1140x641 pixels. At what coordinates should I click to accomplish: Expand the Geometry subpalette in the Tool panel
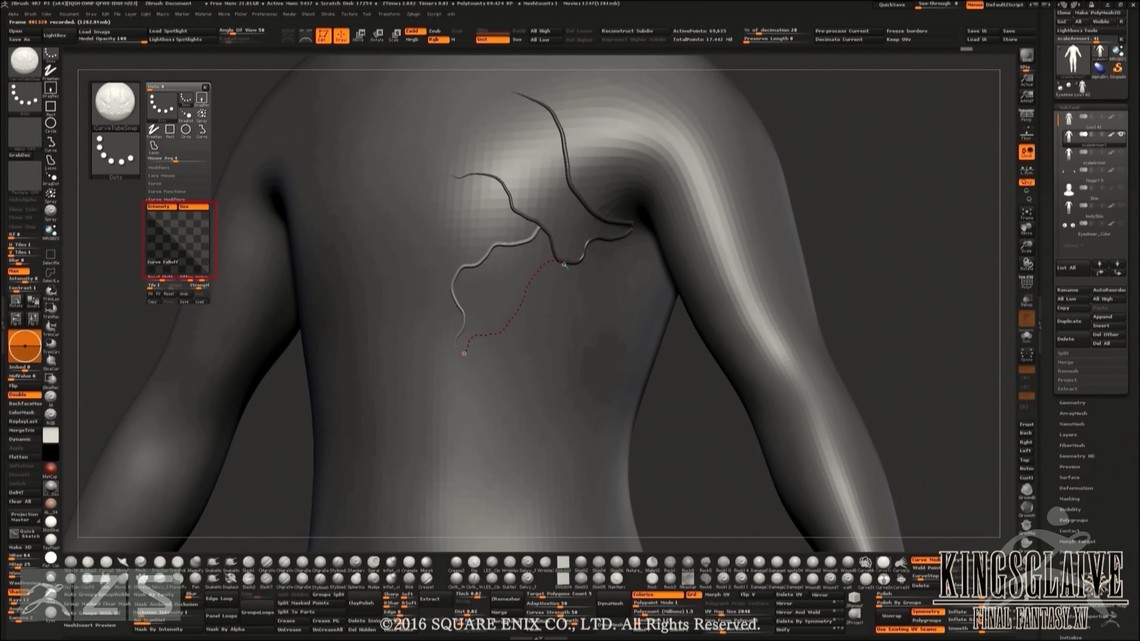pyautogui.click(x=1072, y=403)
